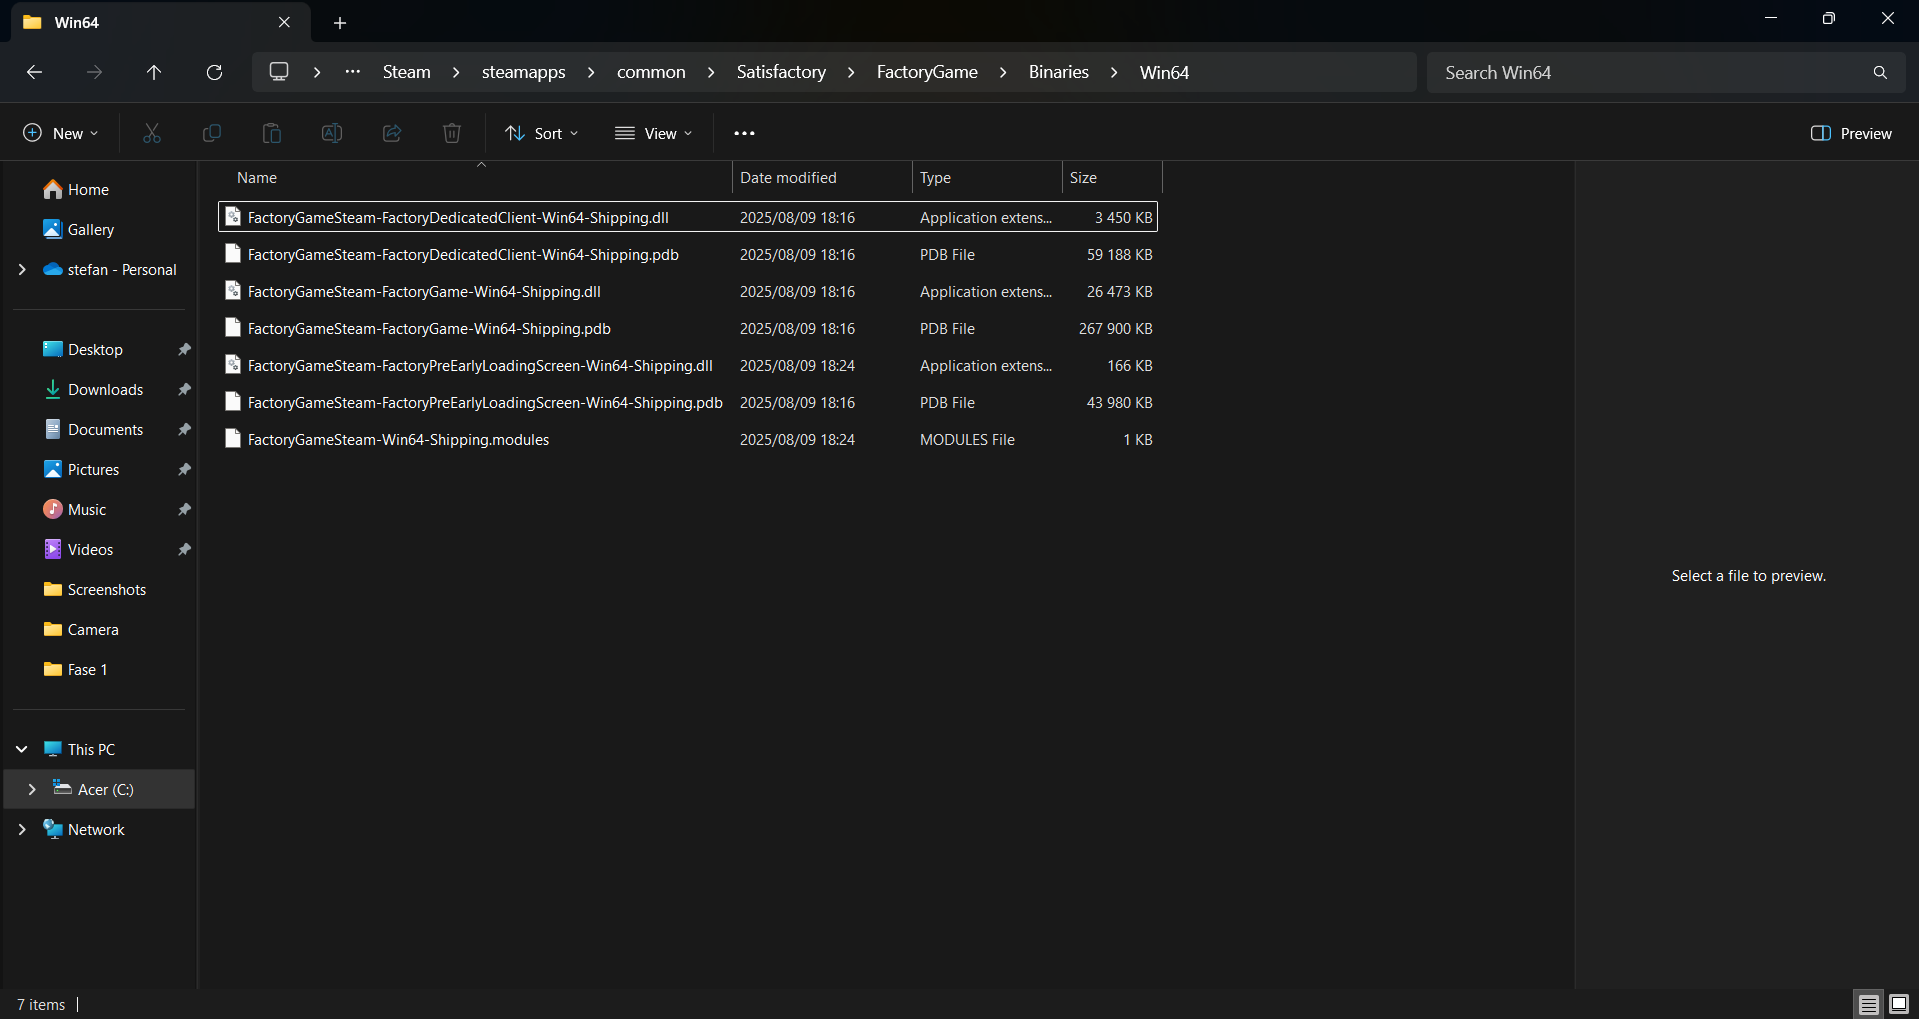Select FactoryGameSteam-FactoryPreEarlyLoadingScreen-Win64-Shipping.dll file
This screenshot has width=1919, height=1019.
pos(688,366)
